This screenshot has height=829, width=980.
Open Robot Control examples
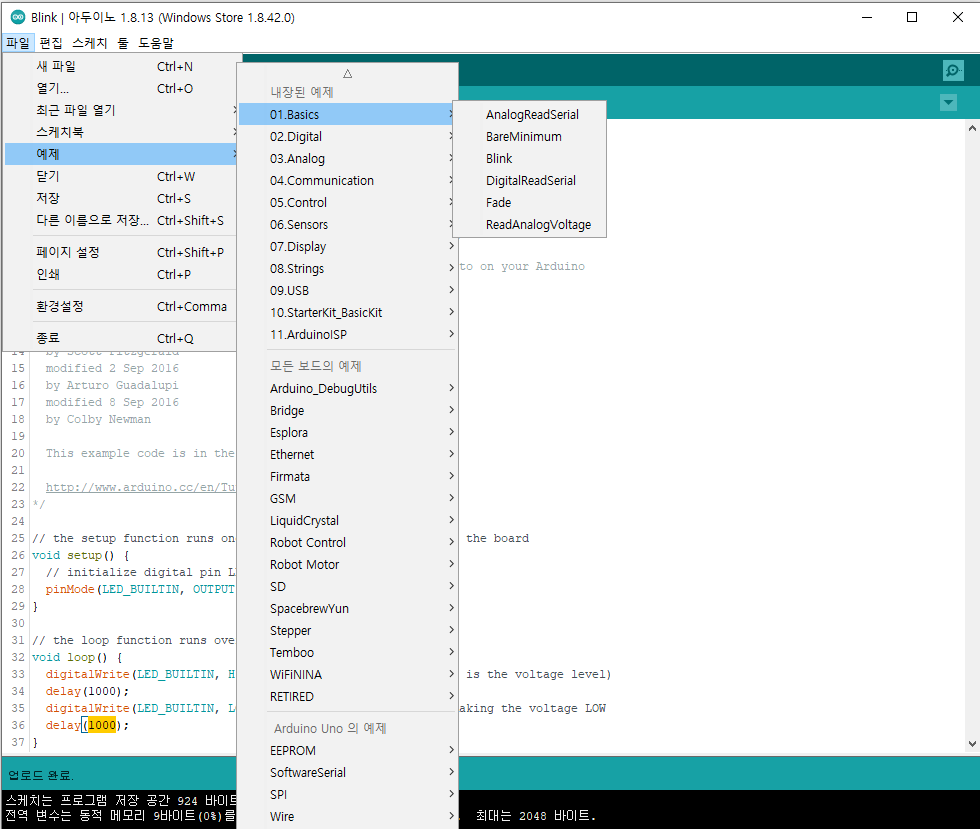point(348,542)
